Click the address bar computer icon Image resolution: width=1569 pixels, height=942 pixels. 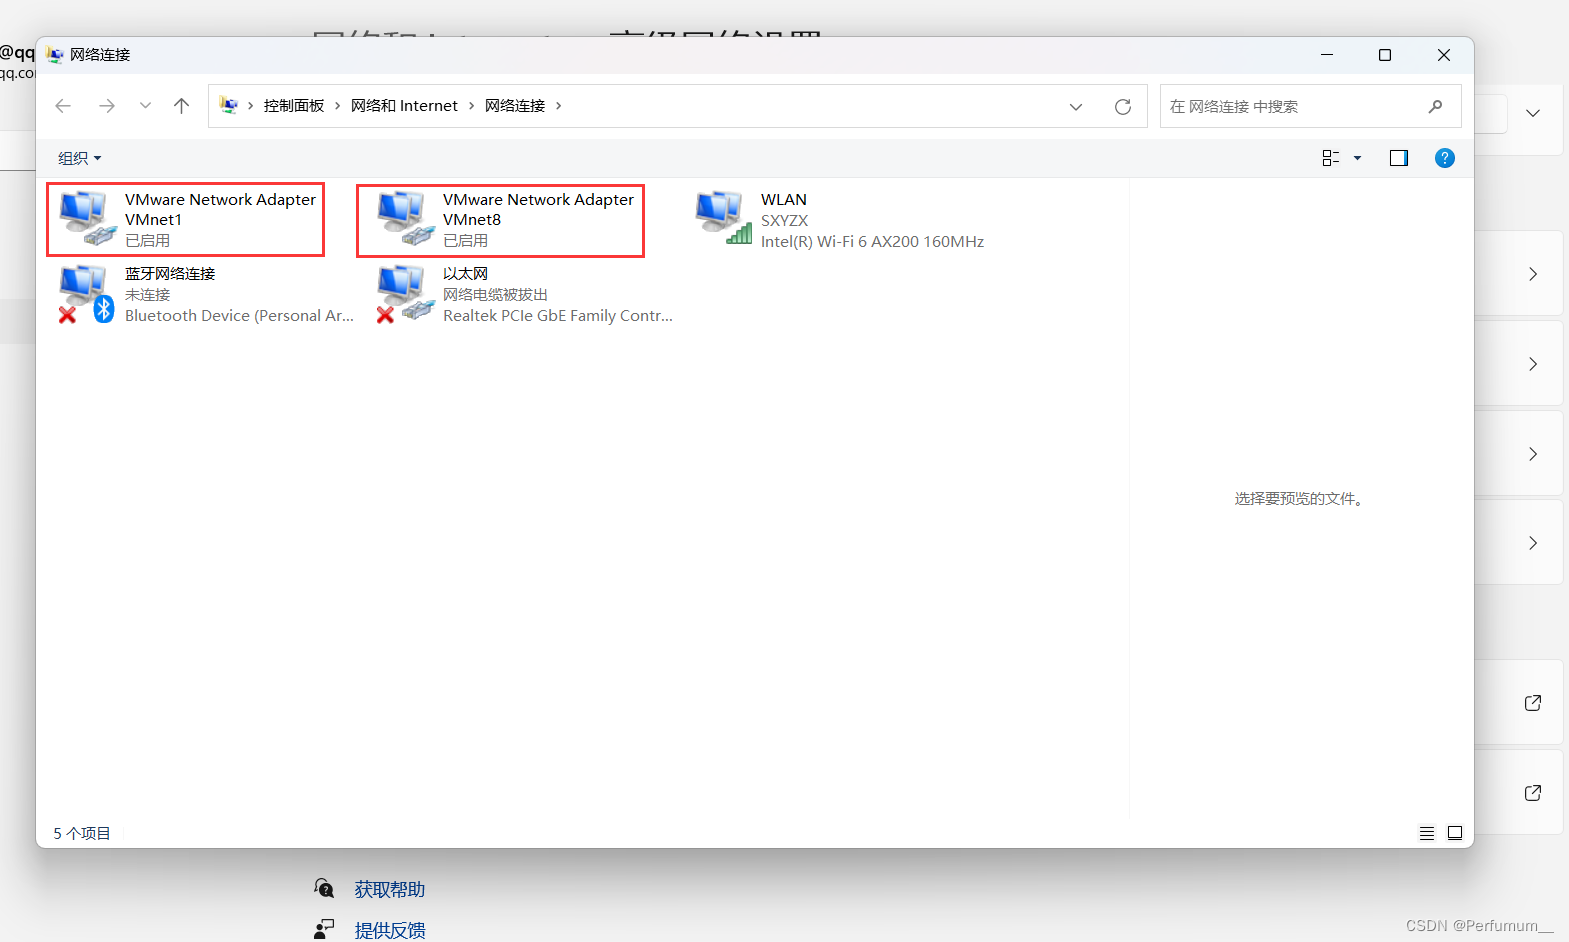229,105
